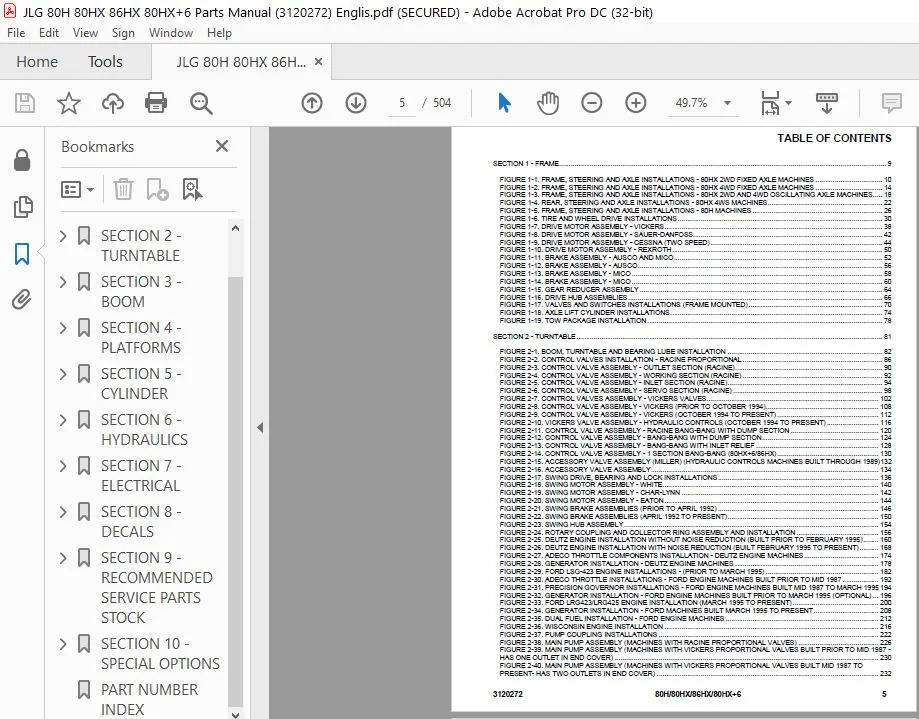Jump to SECTION 8 - DECALS bookmark
This screenshot has width=919, height=719.
141,522
